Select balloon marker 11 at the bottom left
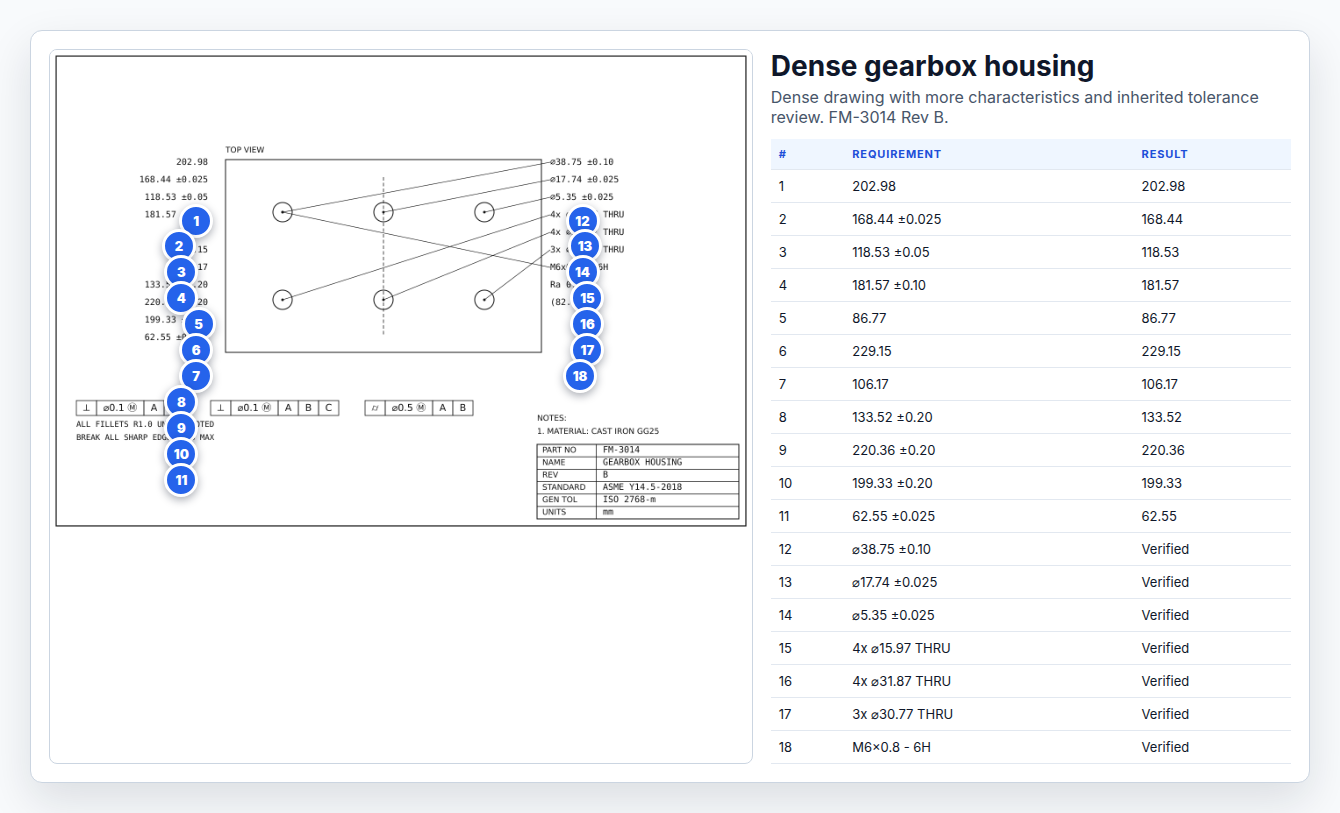This screenshot has width=1340, height=813. tap(181, 480)
